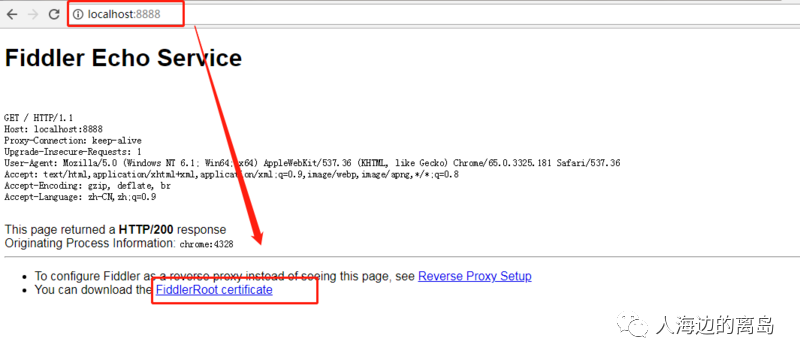
Task: Click the chrome:4328 process text
Action: 207,244
